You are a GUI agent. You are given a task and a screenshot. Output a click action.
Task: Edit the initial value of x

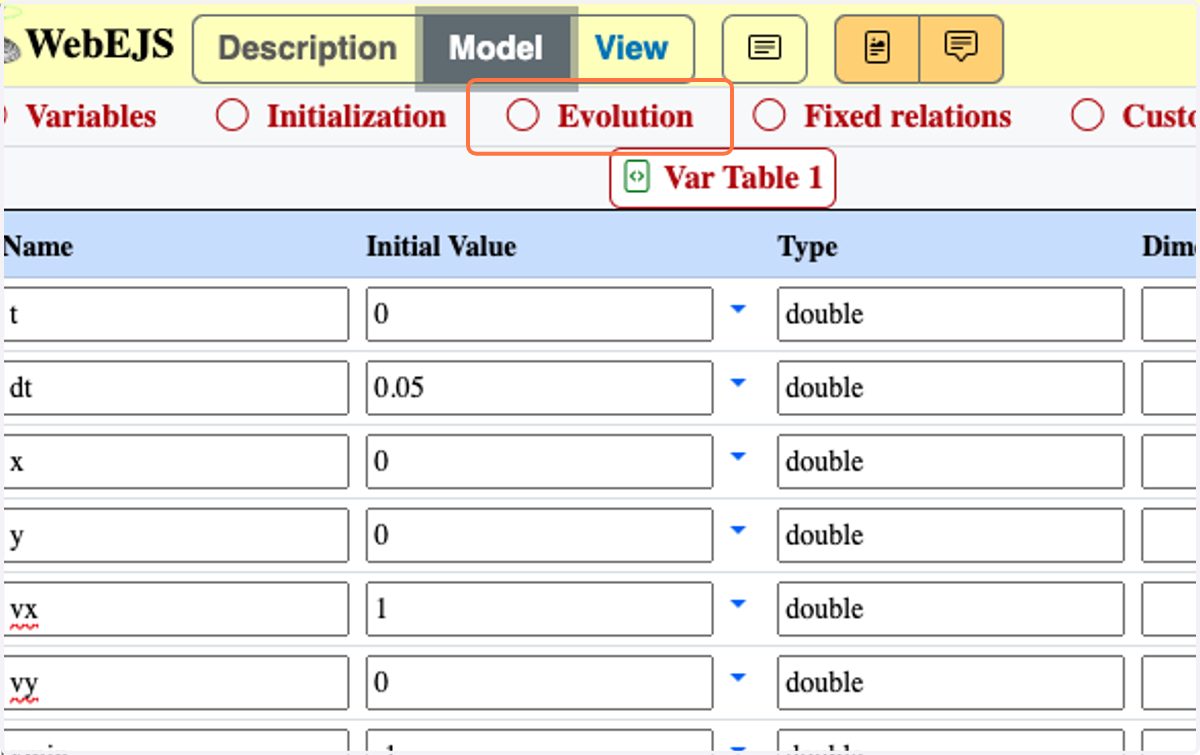click(x=540, y=461)
